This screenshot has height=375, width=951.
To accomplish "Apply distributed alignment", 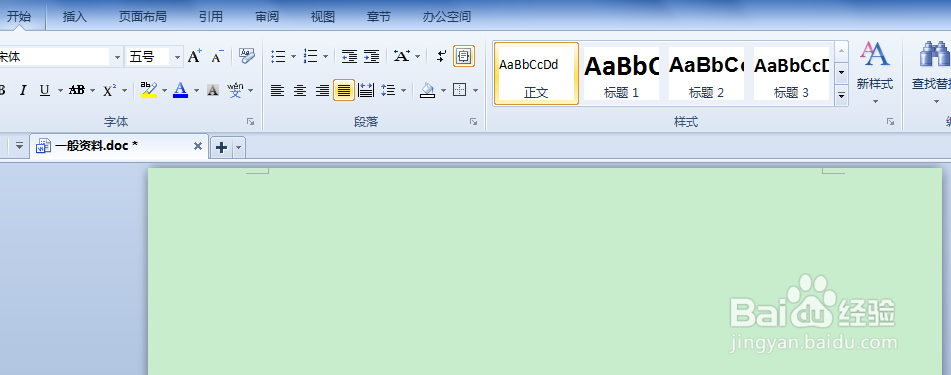I will click(366, 90).
